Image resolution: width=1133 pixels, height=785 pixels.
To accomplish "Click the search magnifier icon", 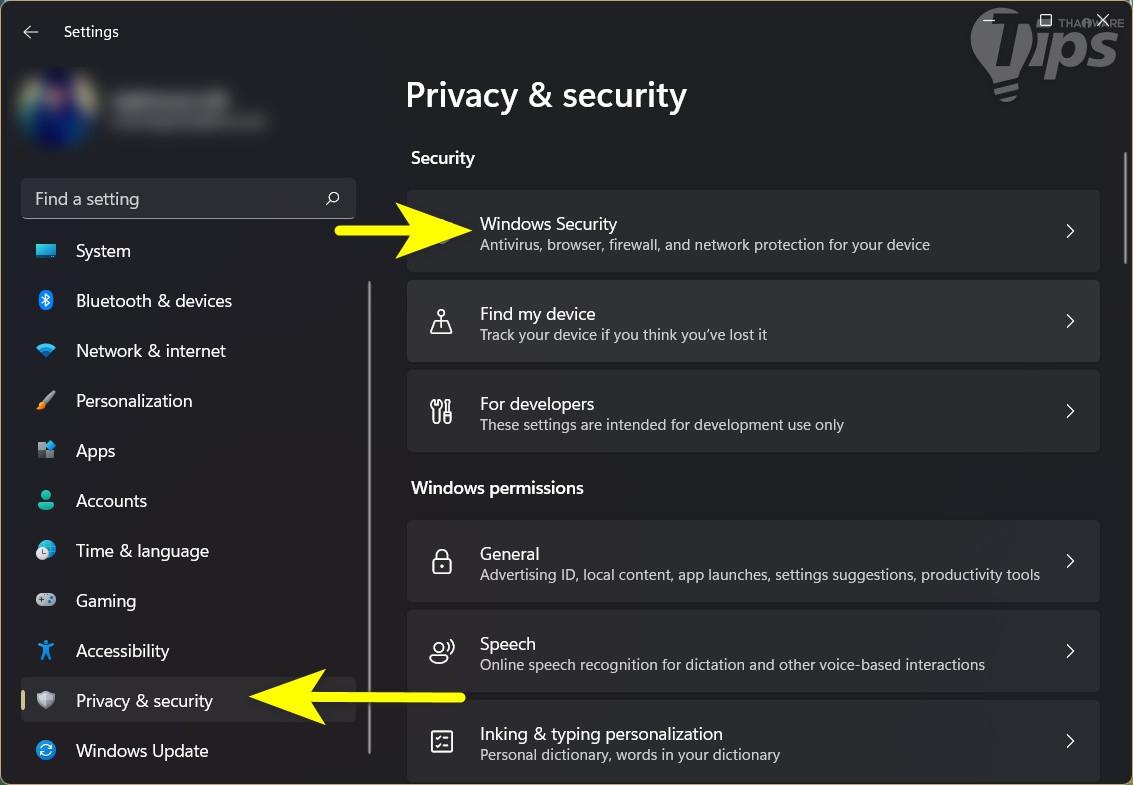I will coord(333,199).
